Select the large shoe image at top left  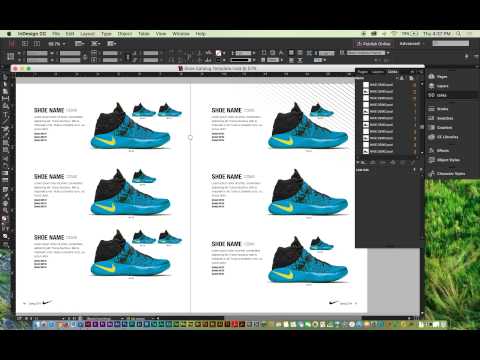coord(131,127)
